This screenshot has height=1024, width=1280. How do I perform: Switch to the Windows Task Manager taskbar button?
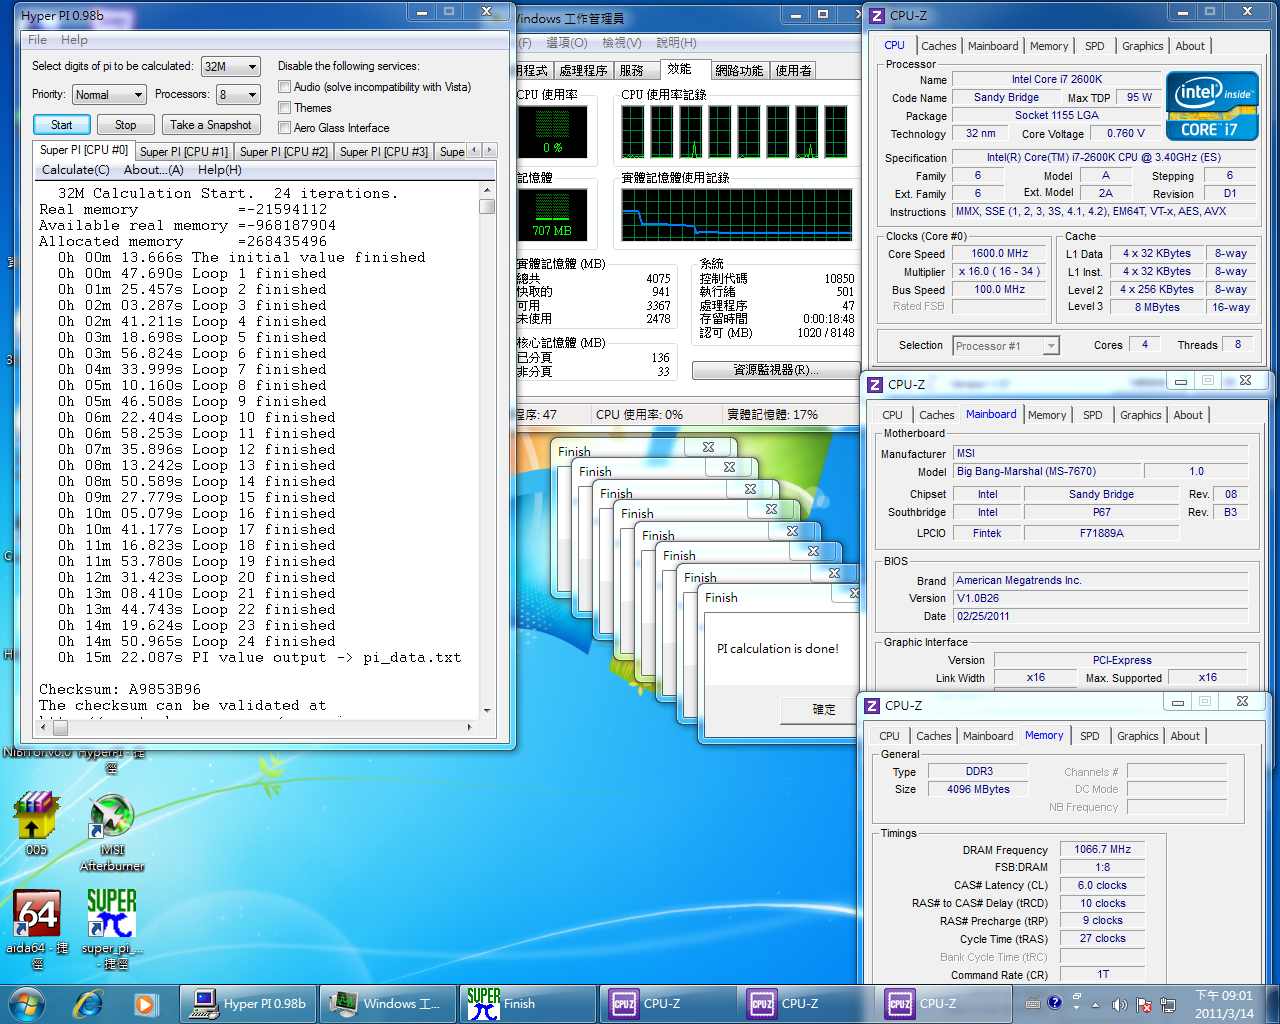click(388, 1003)
